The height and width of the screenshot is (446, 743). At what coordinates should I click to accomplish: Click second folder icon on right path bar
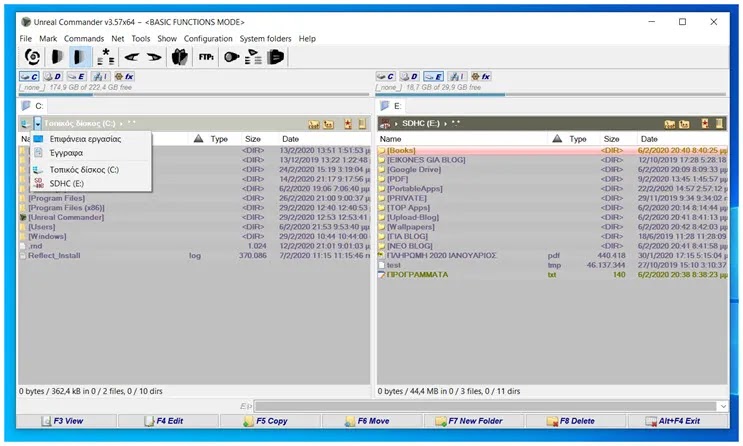pyautogui.click(x=684, y=124)
